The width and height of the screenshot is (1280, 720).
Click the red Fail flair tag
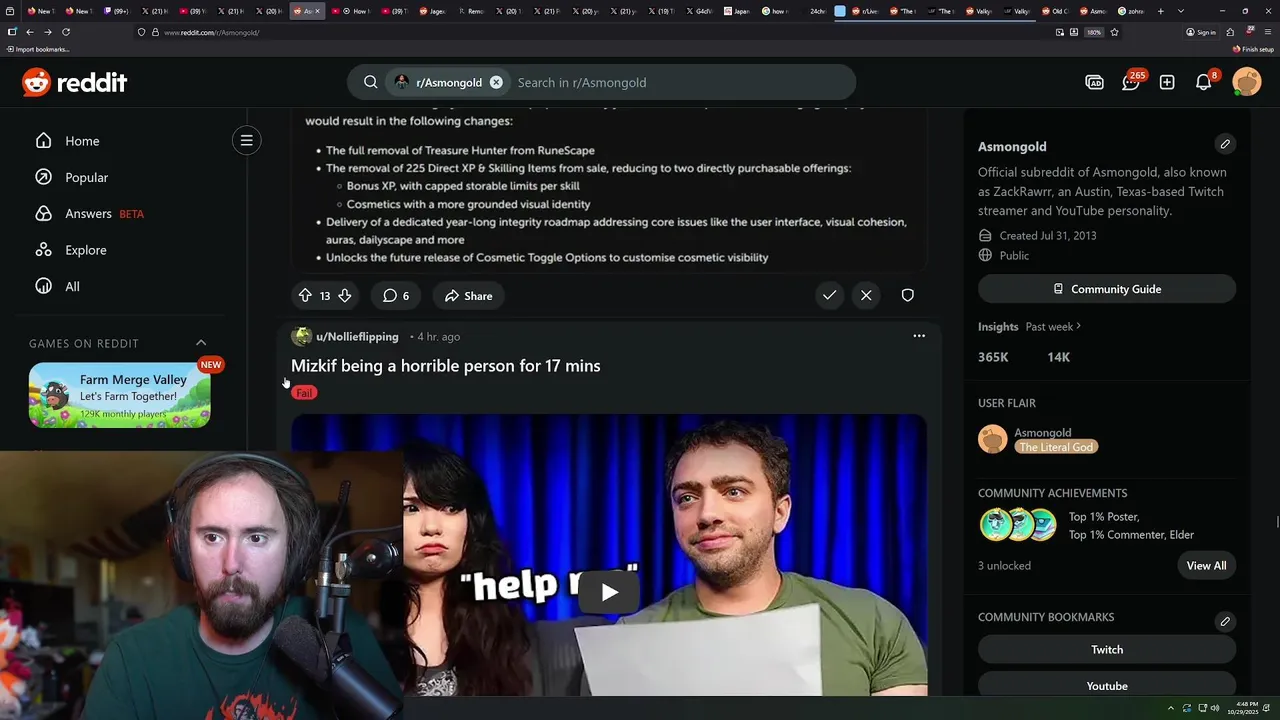[x=304, y=393]
